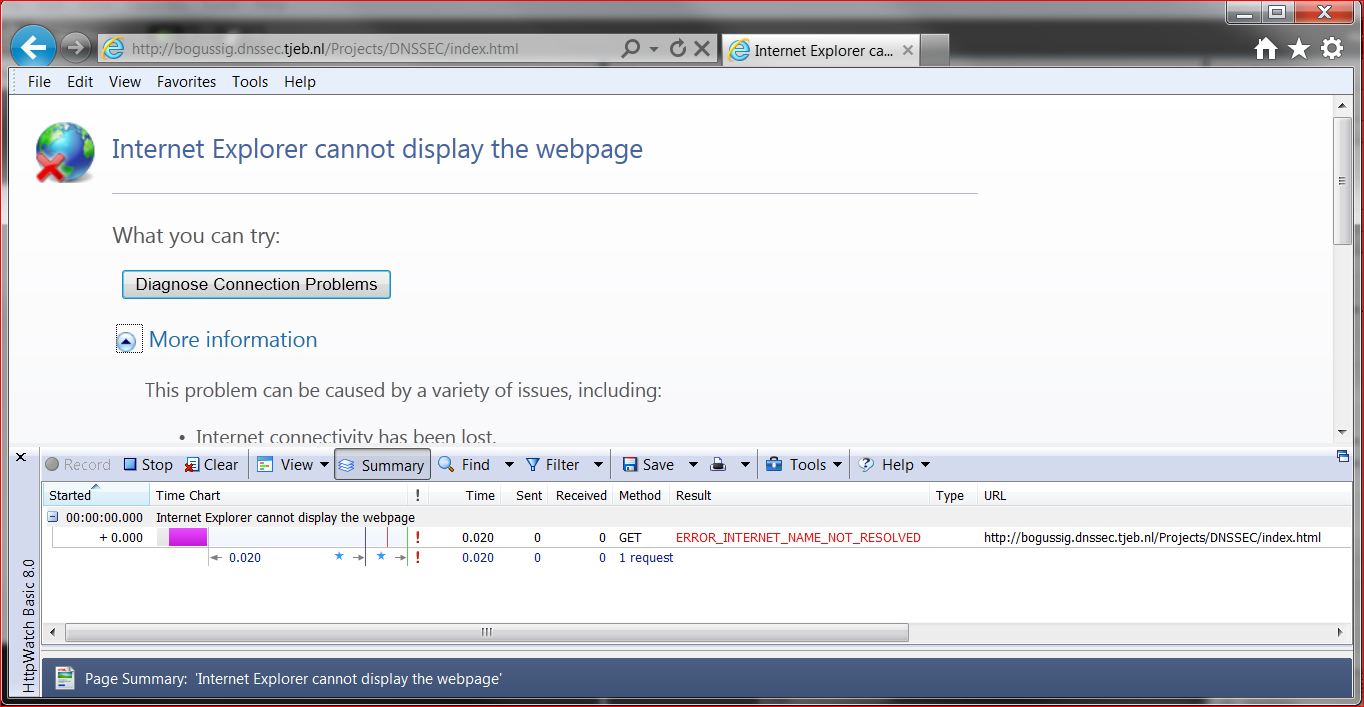Image resolution: width=1364 pixels, height=707 pixels.
Task: Refresh the page with the reload icon
Action: tap(678, 48)
